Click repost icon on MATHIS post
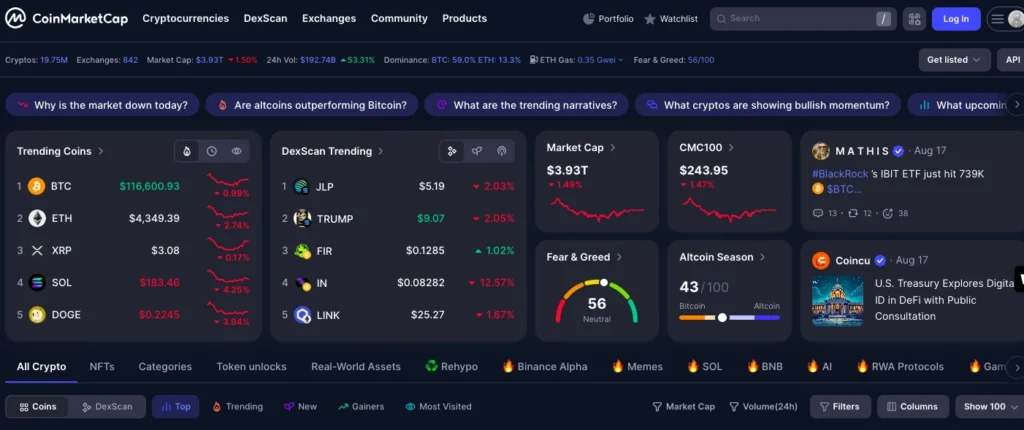 pos(853,213)
